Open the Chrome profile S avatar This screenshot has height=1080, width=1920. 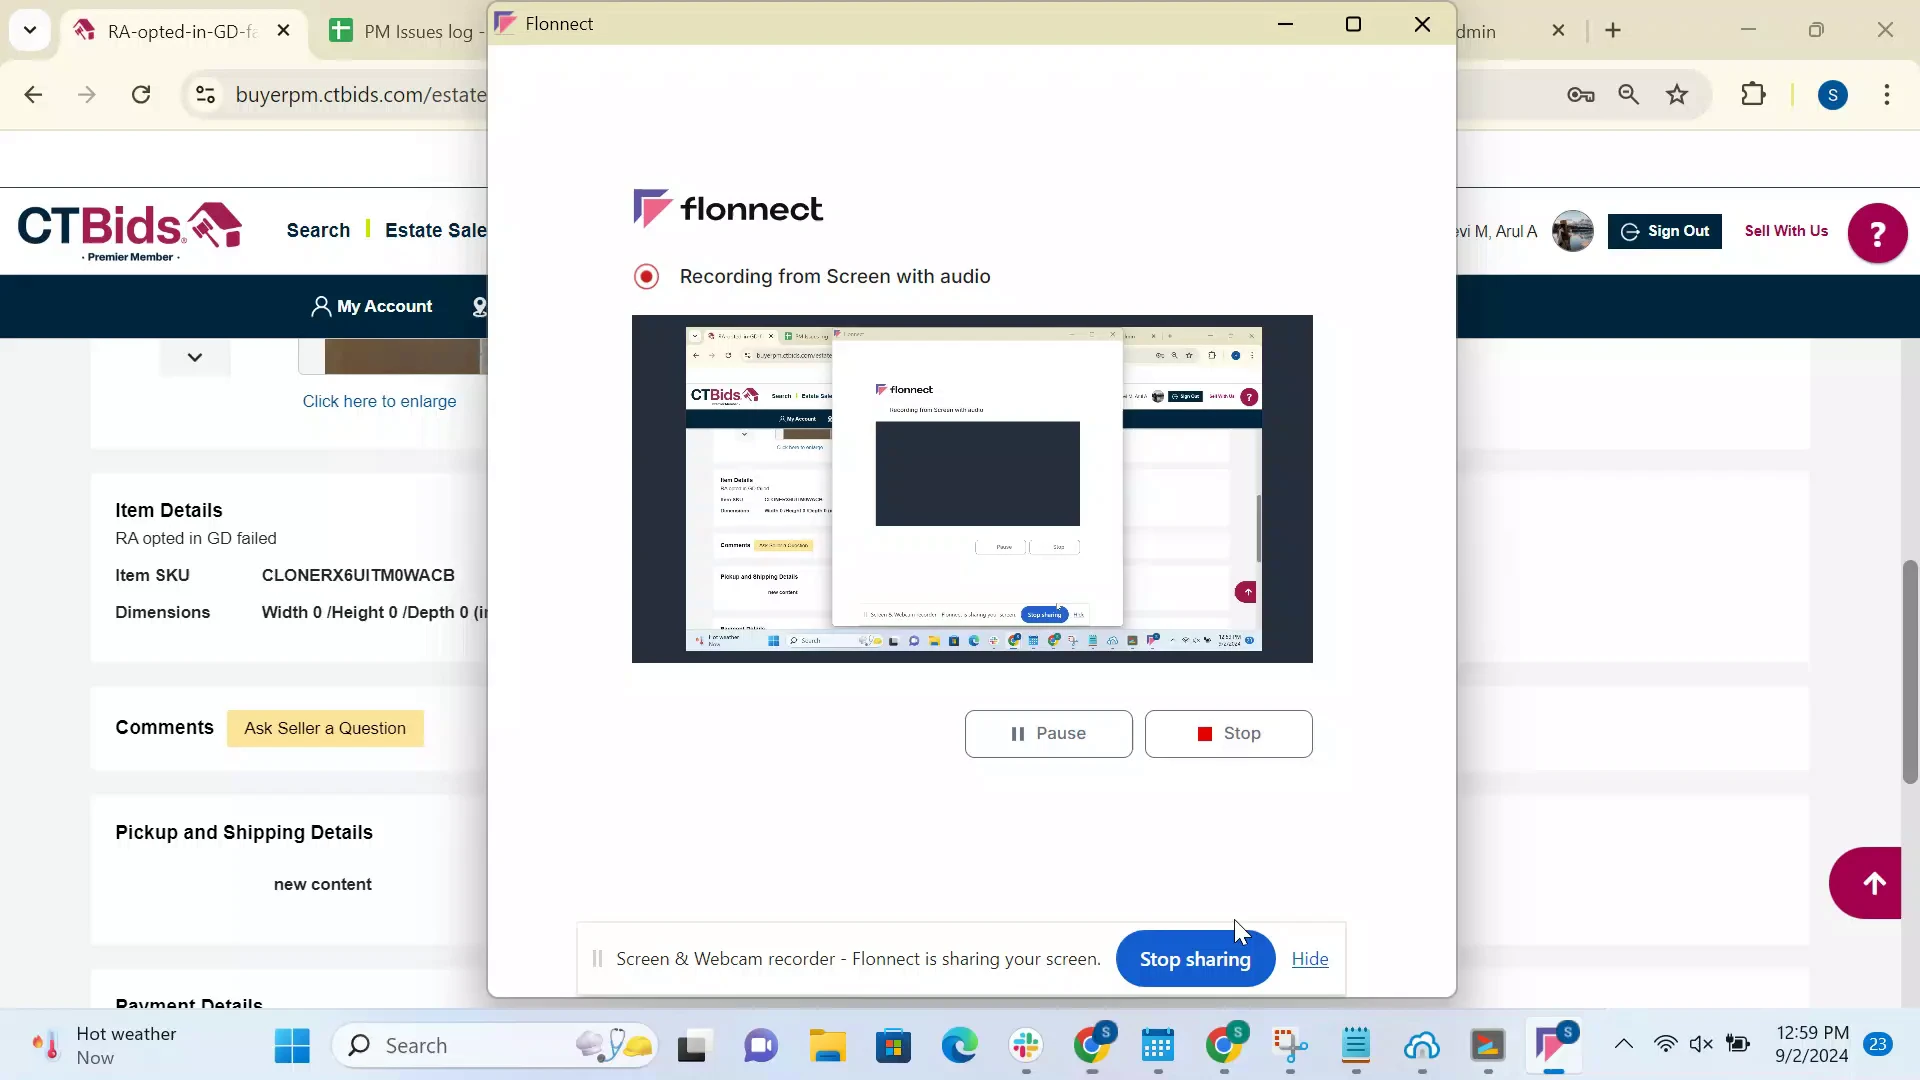[x=1832, y=95]
